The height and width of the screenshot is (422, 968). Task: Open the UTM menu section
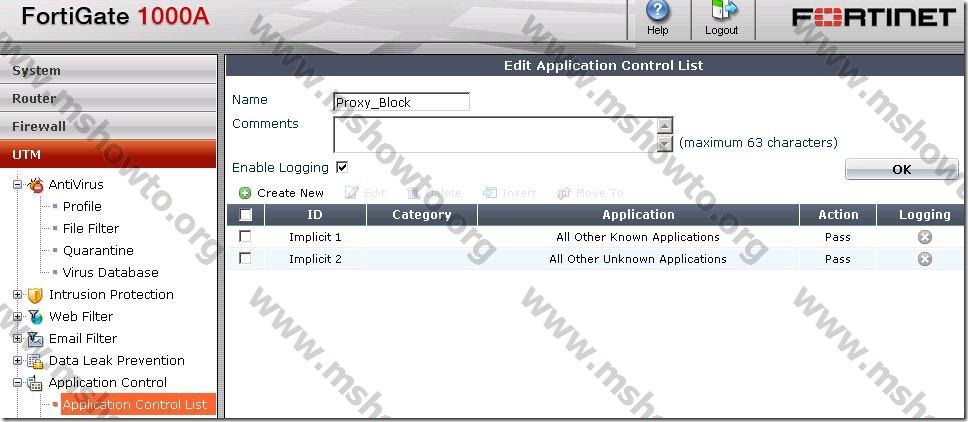pos(108,154)
